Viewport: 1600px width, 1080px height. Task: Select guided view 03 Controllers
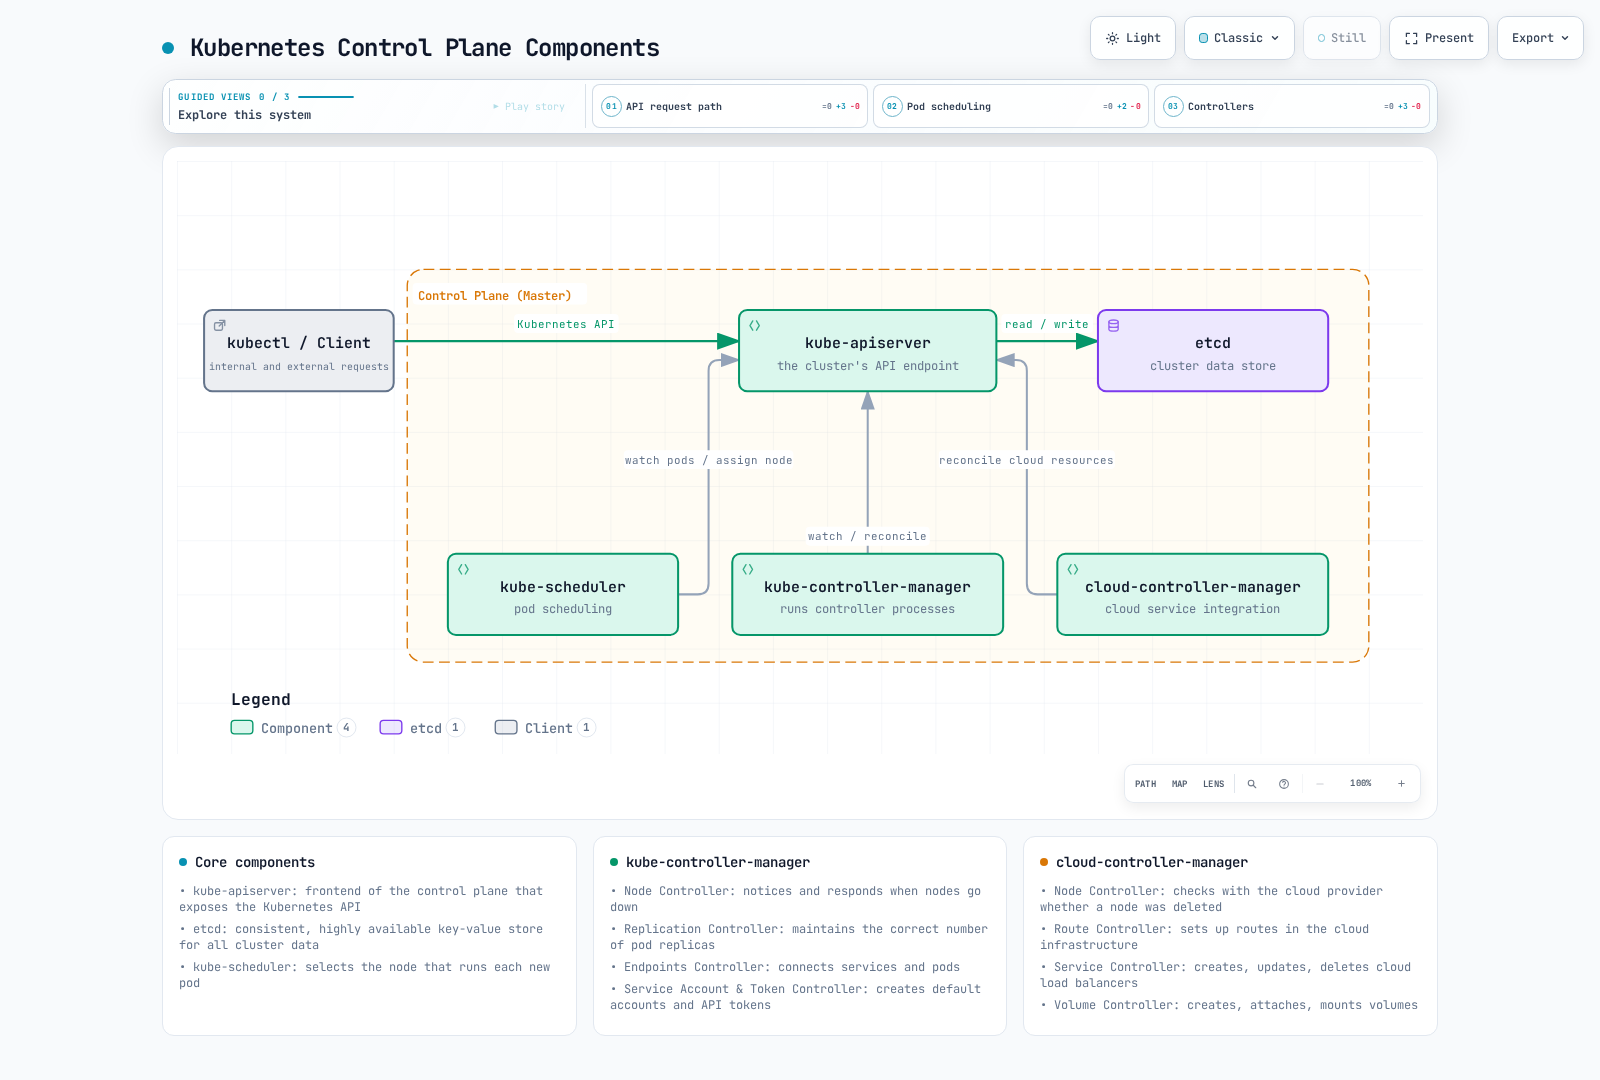pos(1292,106)
